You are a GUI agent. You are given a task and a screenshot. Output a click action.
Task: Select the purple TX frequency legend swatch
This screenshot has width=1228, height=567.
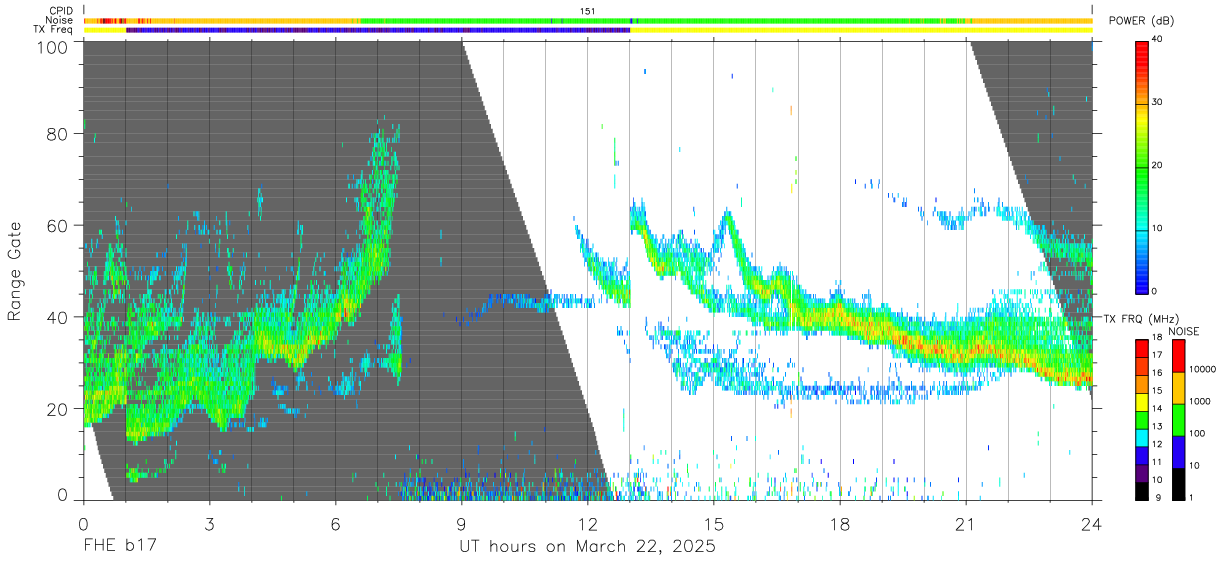[1141, 473]
